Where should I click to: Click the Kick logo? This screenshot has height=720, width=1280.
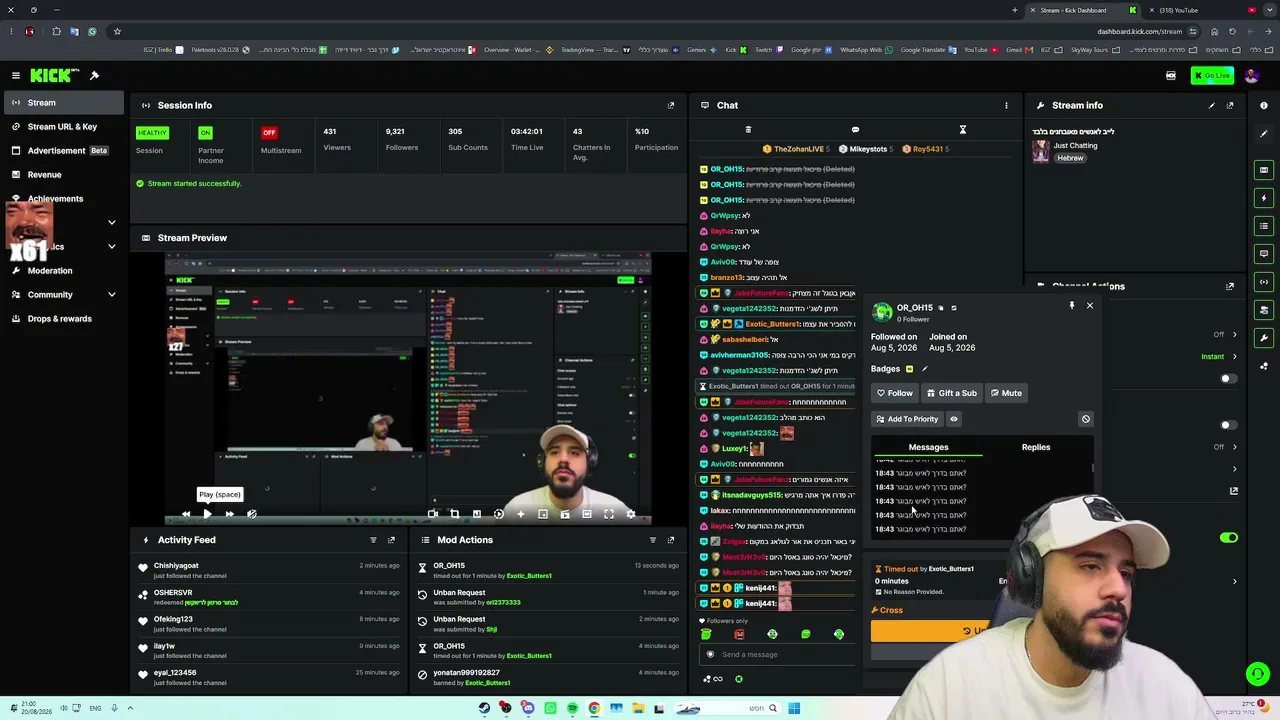click(50, 76)
